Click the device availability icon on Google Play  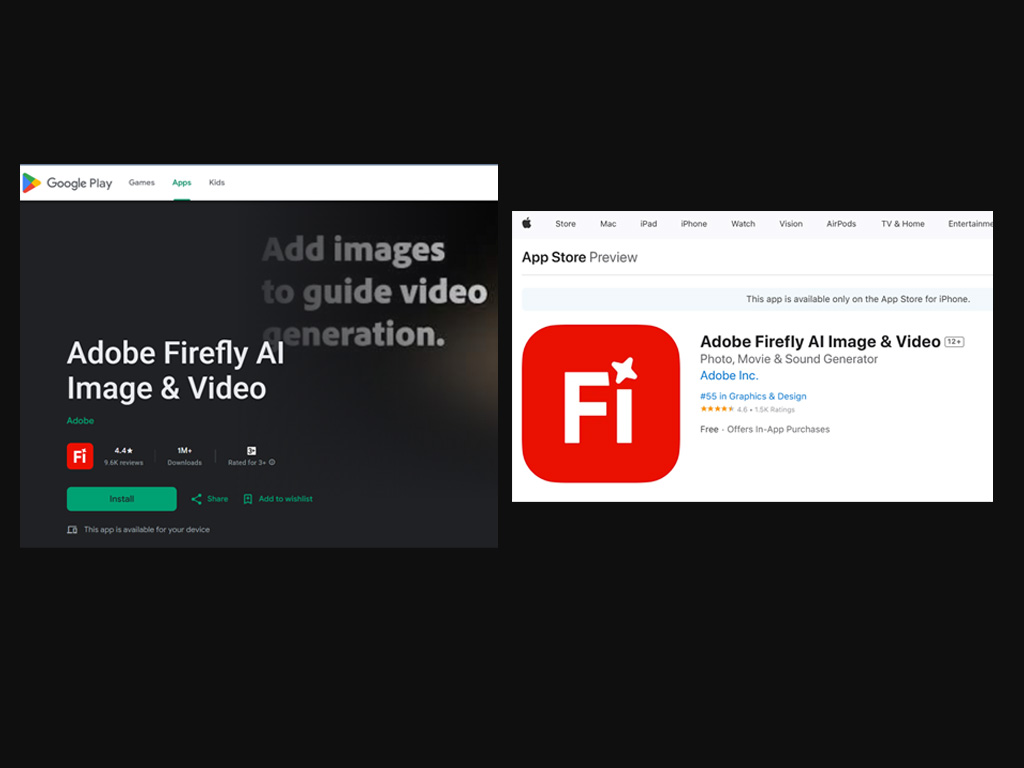click(x=72, y=530)
